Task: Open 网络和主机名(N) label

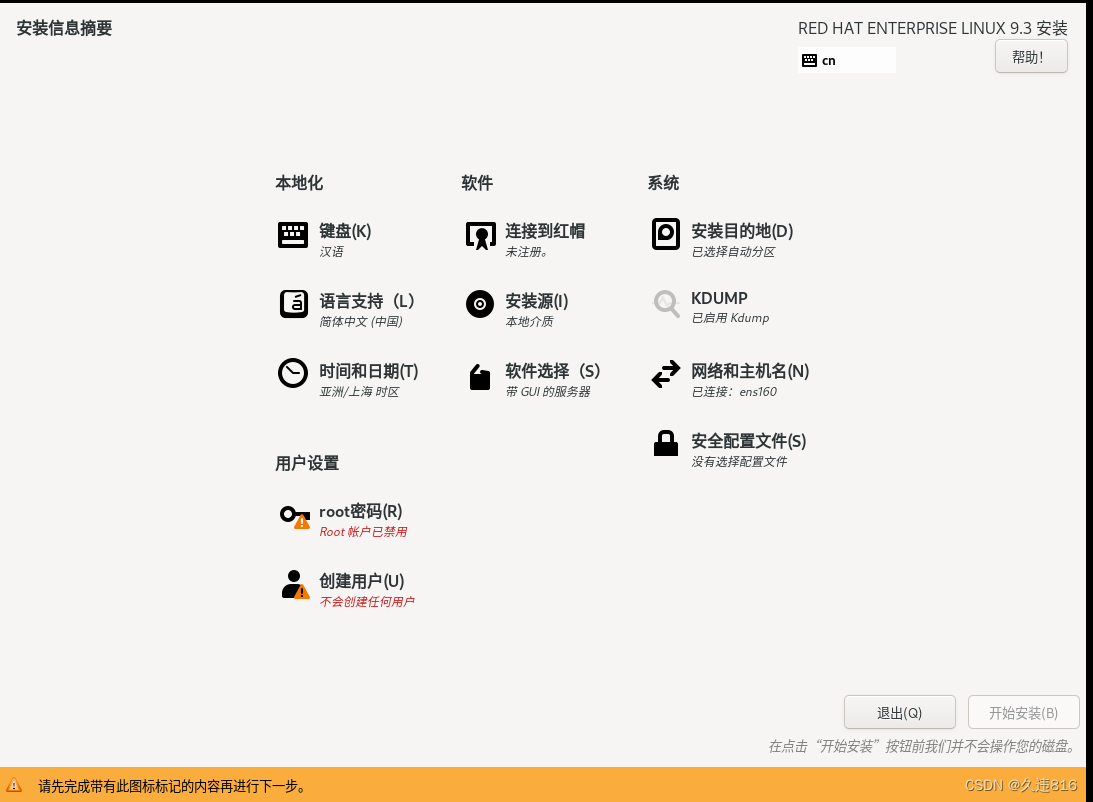Action: pyautogui.click(x=750, y=371)
